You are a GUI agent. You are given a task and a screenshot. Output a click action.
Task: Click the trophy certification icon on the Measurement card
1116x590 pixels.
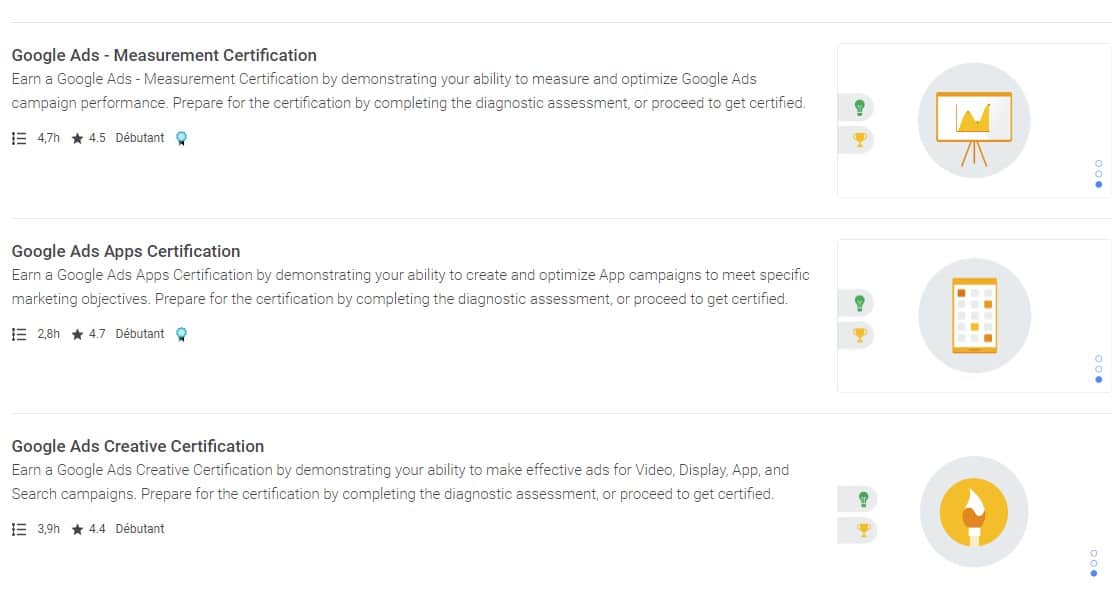tap(859, 140)
